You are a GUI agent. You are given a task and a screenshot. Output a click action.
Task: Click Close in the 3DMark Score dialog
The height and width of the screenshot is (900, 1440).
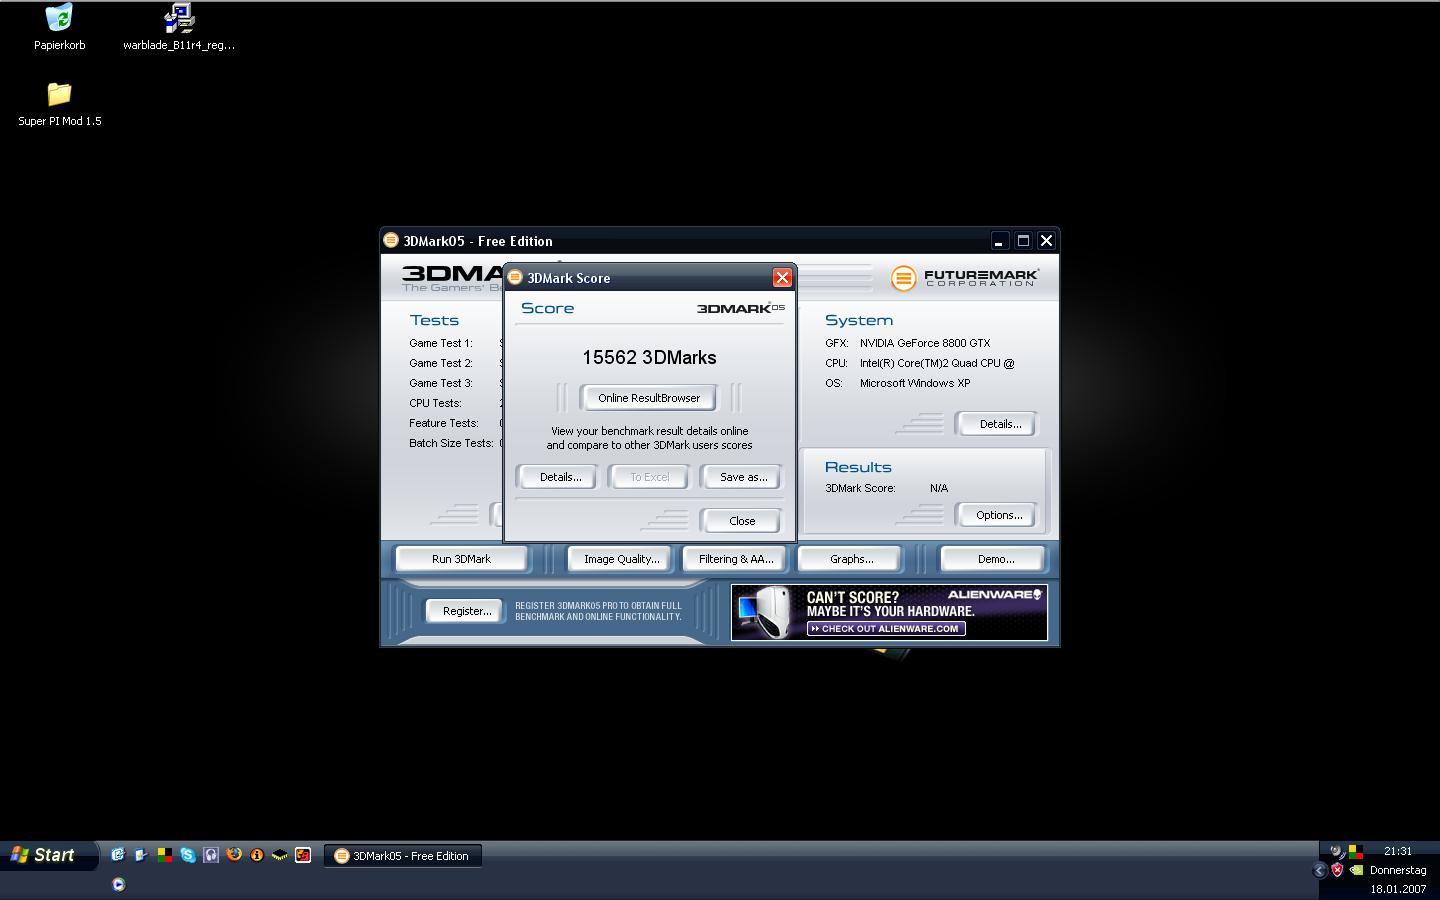click(742, 521)
